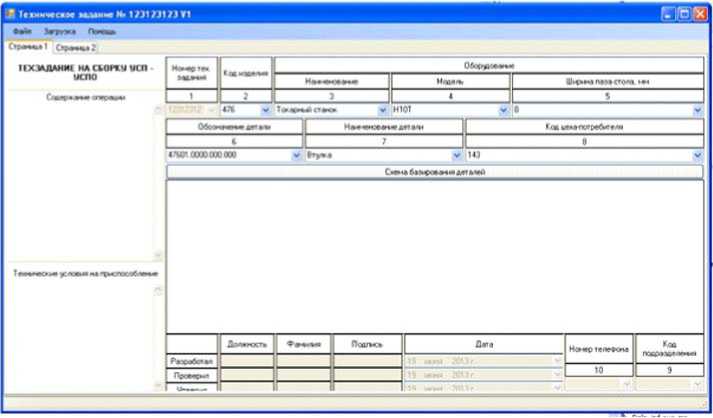This screenshot has height=418, width=713.
Task: Click the Содержание операции text area
Action: [x=81, y=182]
